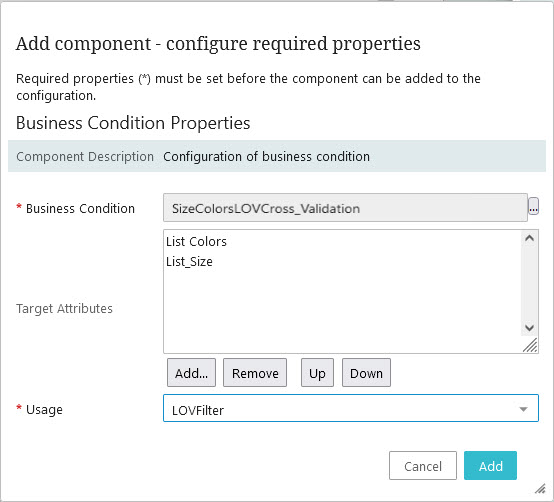Screen dimensions: 554x502
Task: Click the dialog corner resize handle
Action: pos(540,488)
